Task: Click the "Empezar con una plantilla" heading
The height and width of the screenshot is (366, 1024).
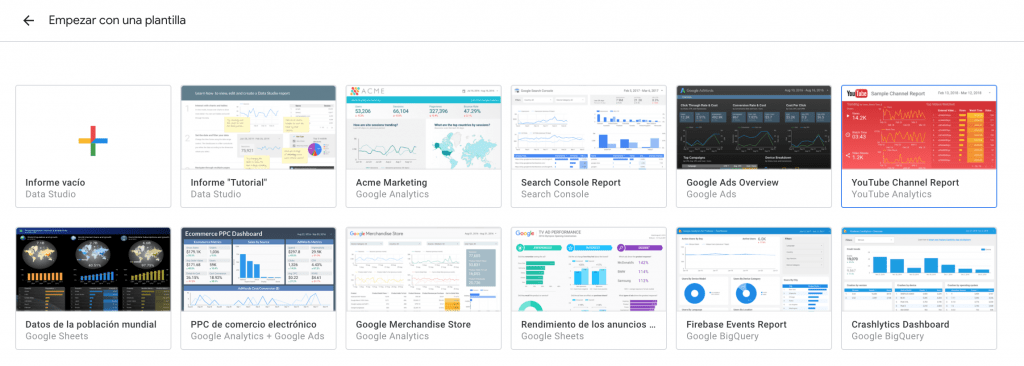Action: 118,20
